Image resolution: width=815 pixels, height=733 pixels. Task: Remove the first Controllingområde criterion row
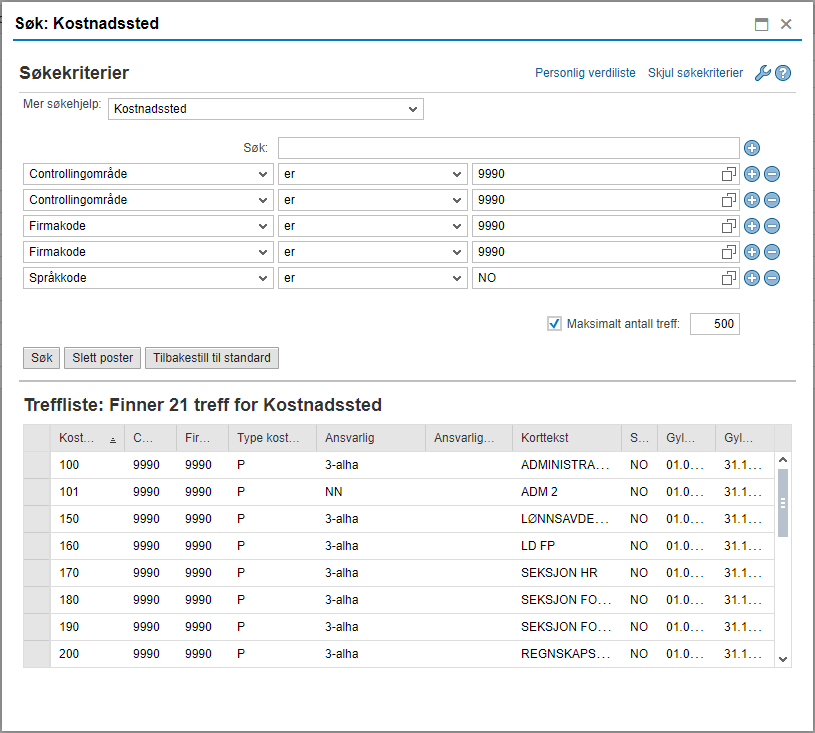[x=772, y=174]
